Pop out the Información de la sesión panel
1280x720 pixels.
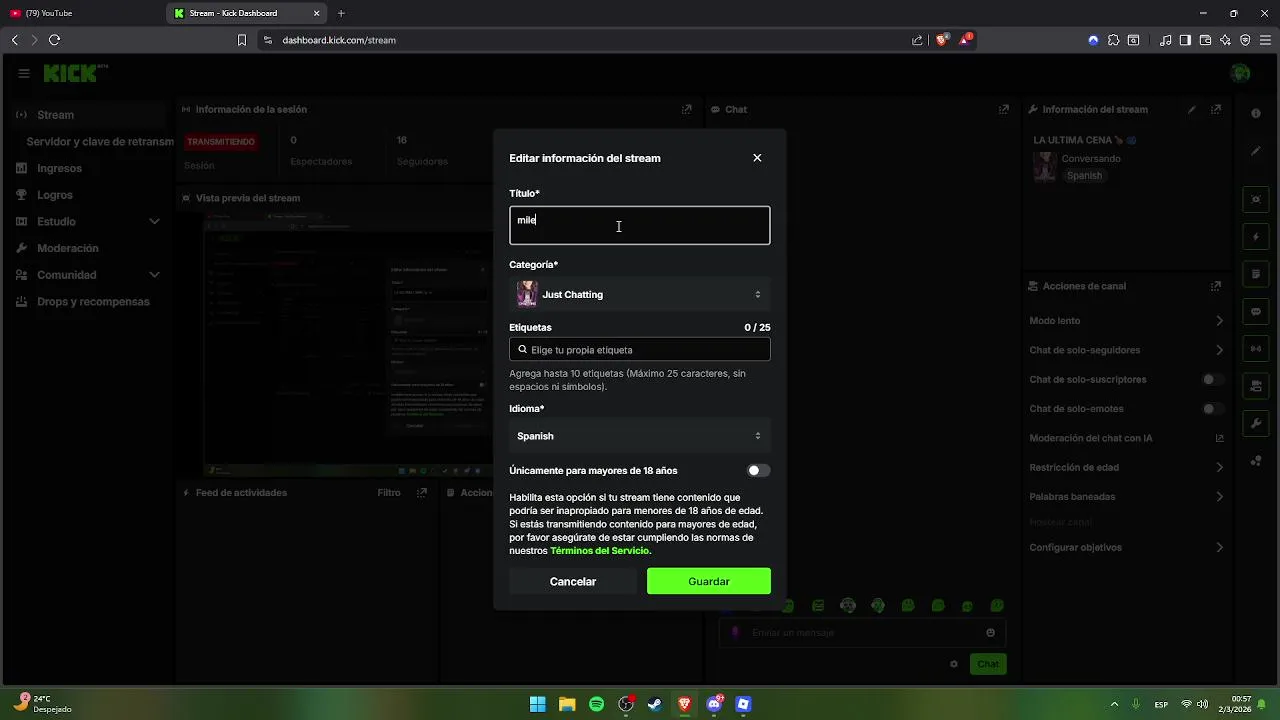click(x=686, y=110)
